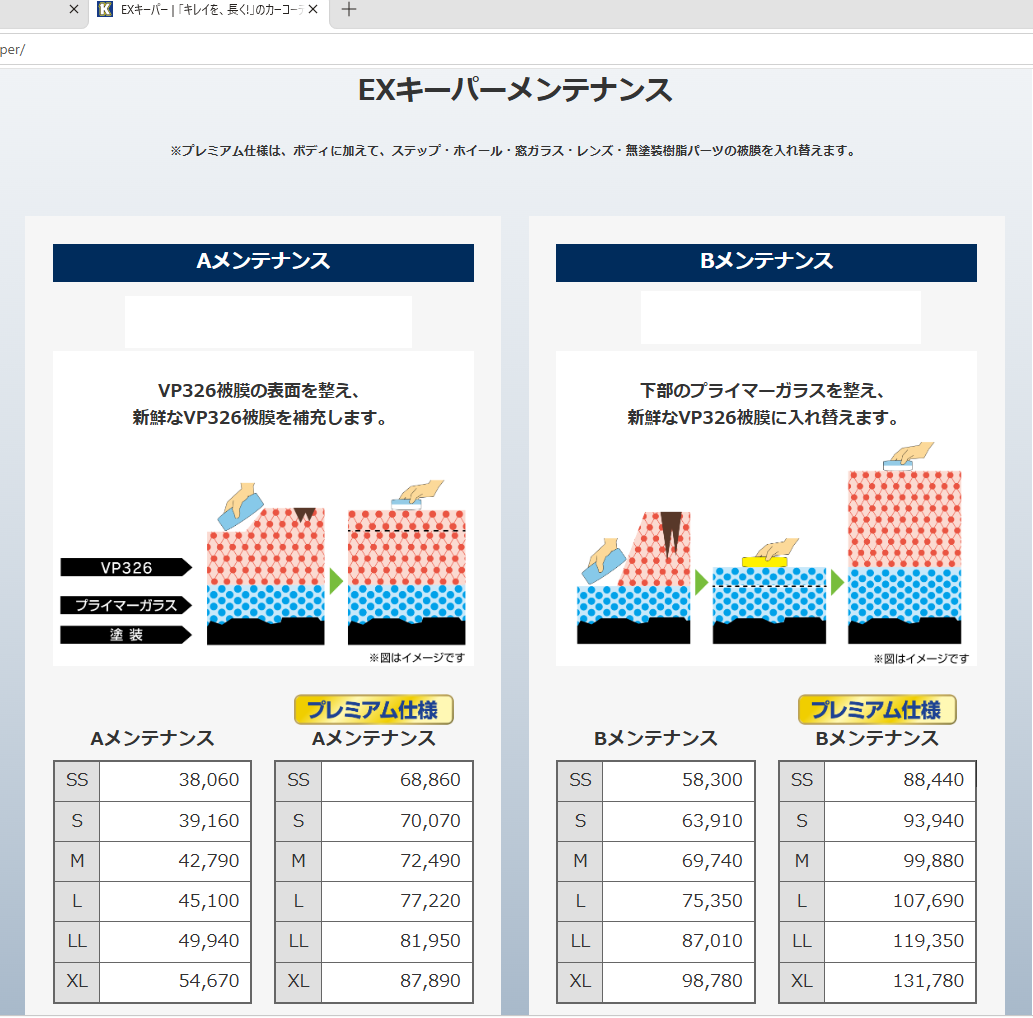
Task: Click the 42,790 price cell
Action: 175,861
